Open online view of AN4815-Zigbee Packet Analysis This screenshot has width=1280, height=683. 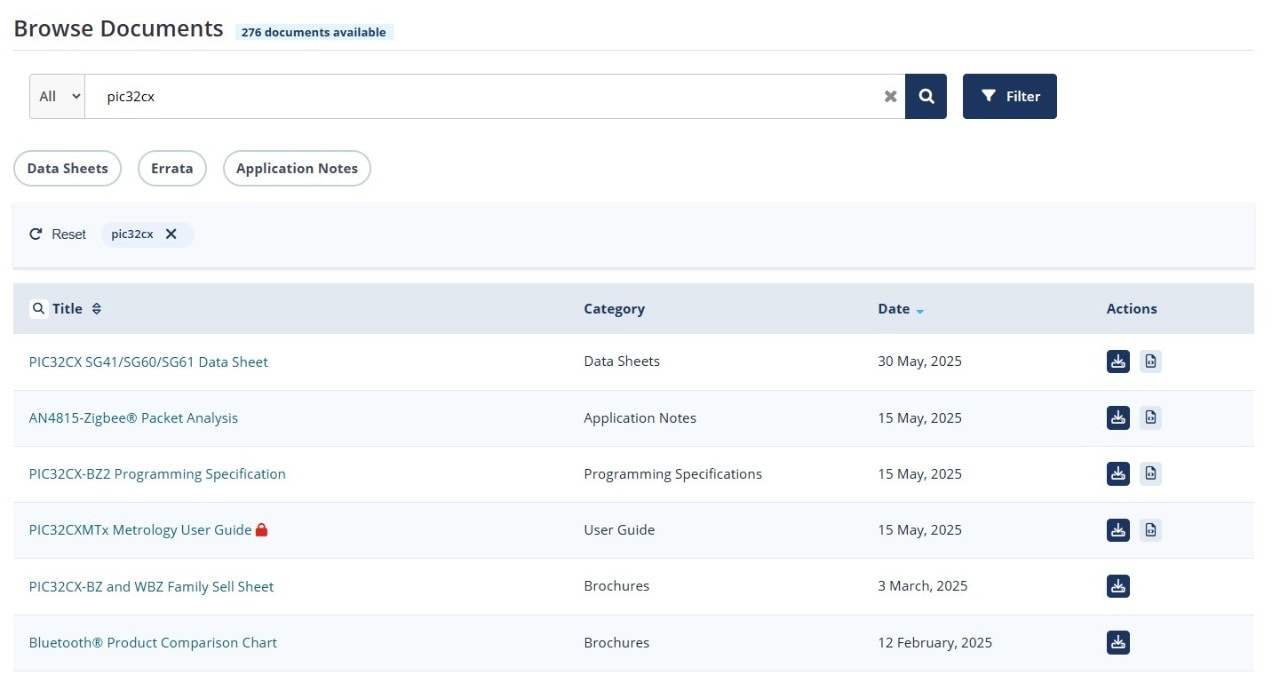[x=1151, y=417]
